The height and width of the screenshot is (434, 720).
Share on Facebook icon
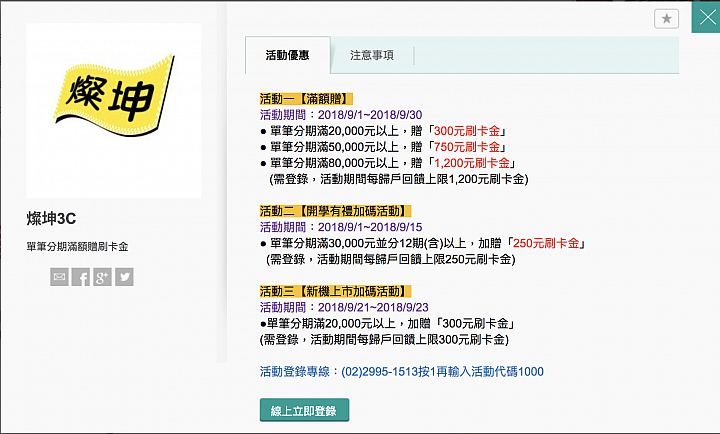[x=81, y=277]
